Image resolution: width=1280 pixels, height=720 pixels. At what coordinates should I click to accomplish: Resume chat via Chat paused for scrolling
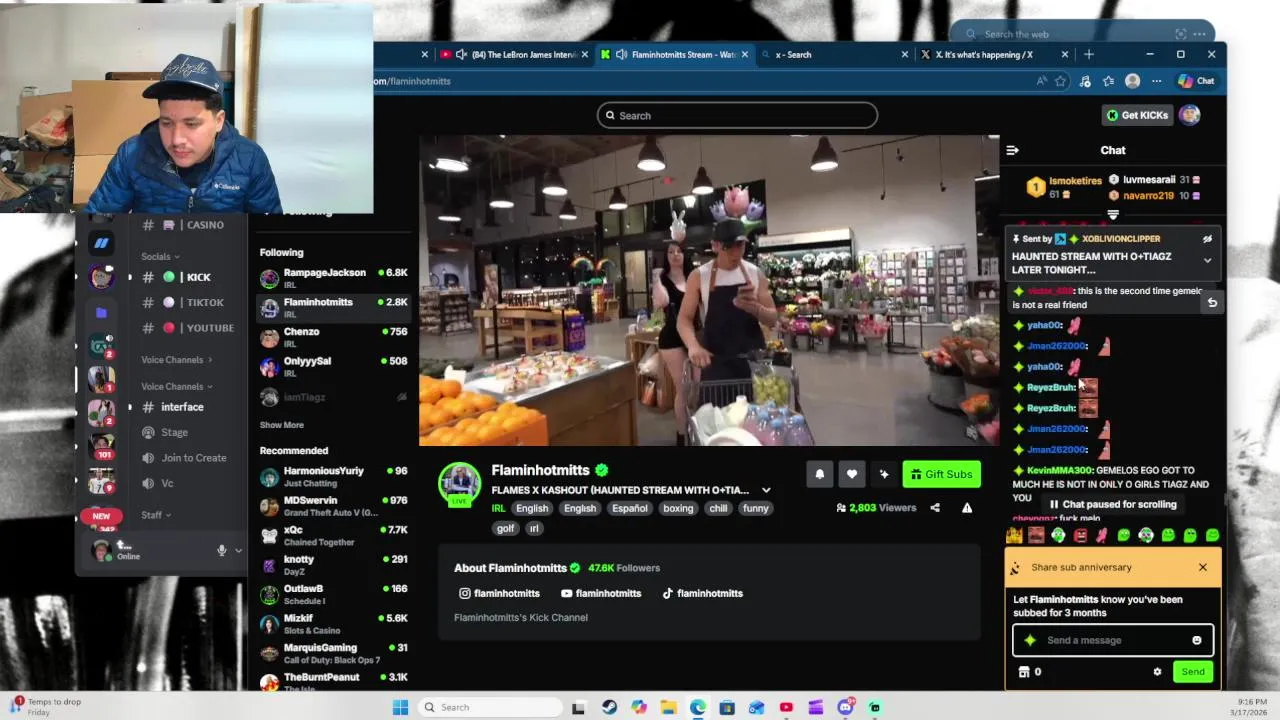(x=1112, y=505)
